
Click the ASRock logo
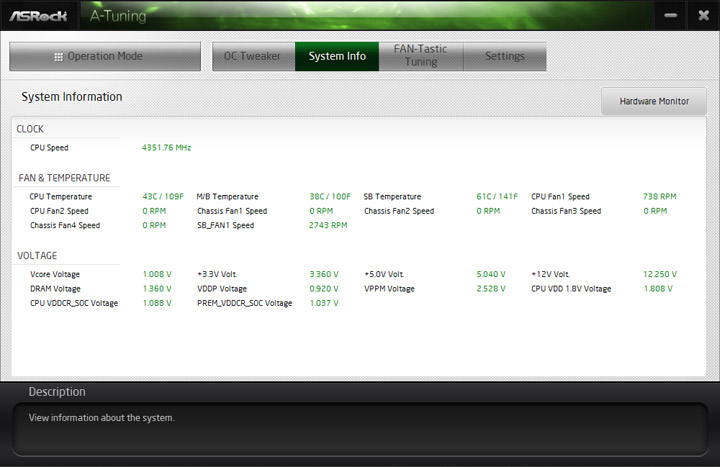pos(39,16)
